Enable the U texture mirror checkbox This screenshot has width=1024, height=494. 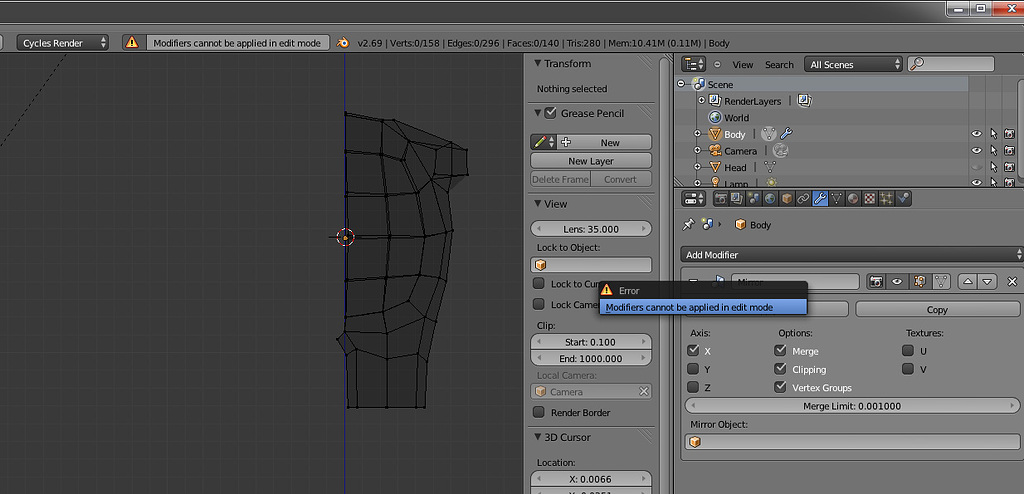pyautogui.click(x=908, y=350)
